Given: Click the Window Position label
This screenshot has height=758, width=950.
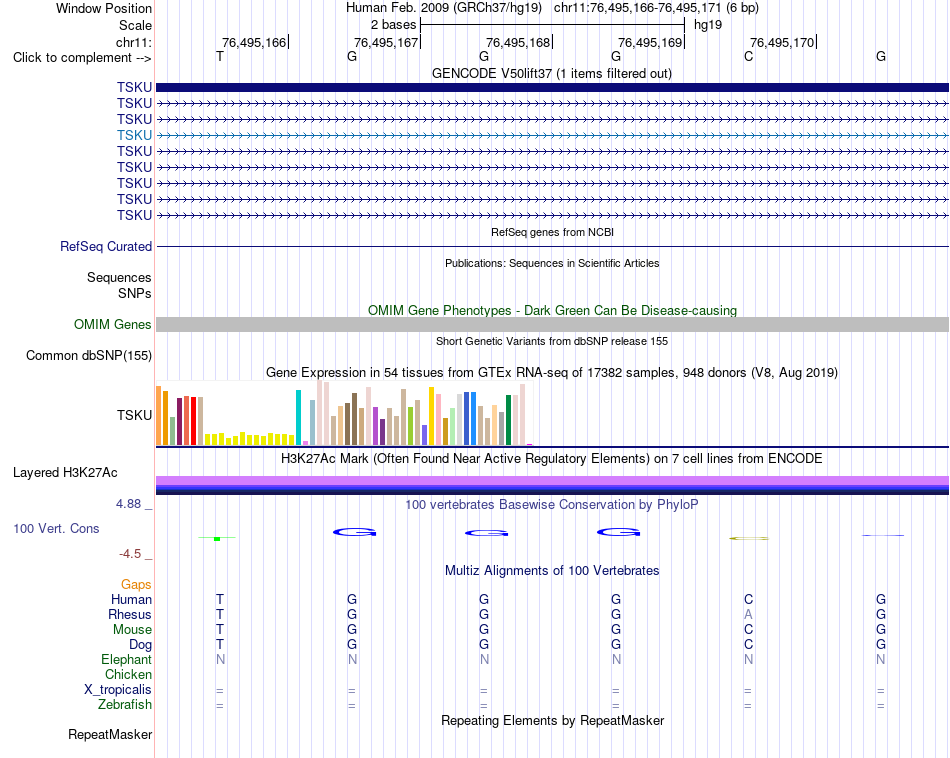Looking at the screenshot, I should [104, 8].
